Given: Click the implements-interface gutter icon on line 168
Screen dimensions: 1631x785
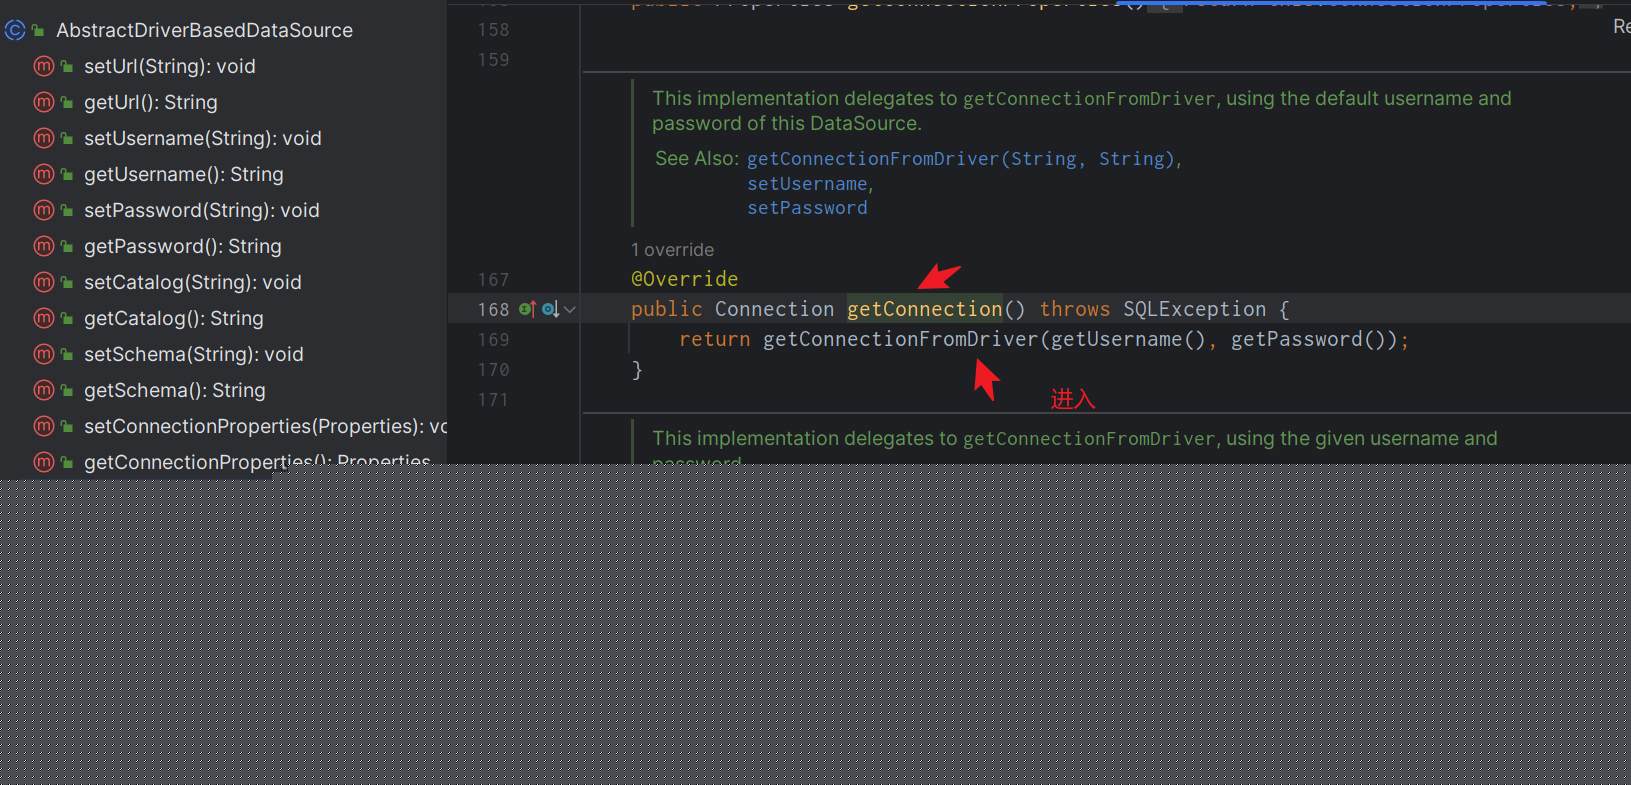Looking at the screenshot, I should point(527,309).
